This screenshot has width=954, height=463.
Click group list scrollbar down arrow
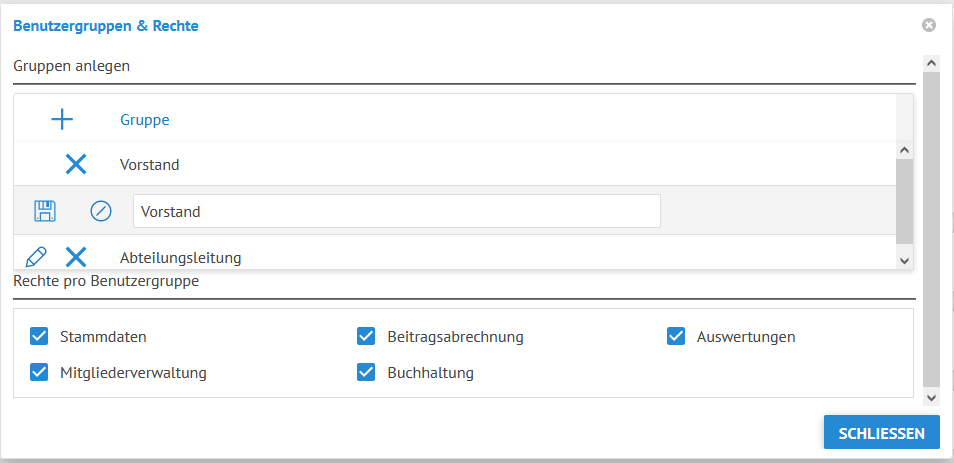coord(904,260)
